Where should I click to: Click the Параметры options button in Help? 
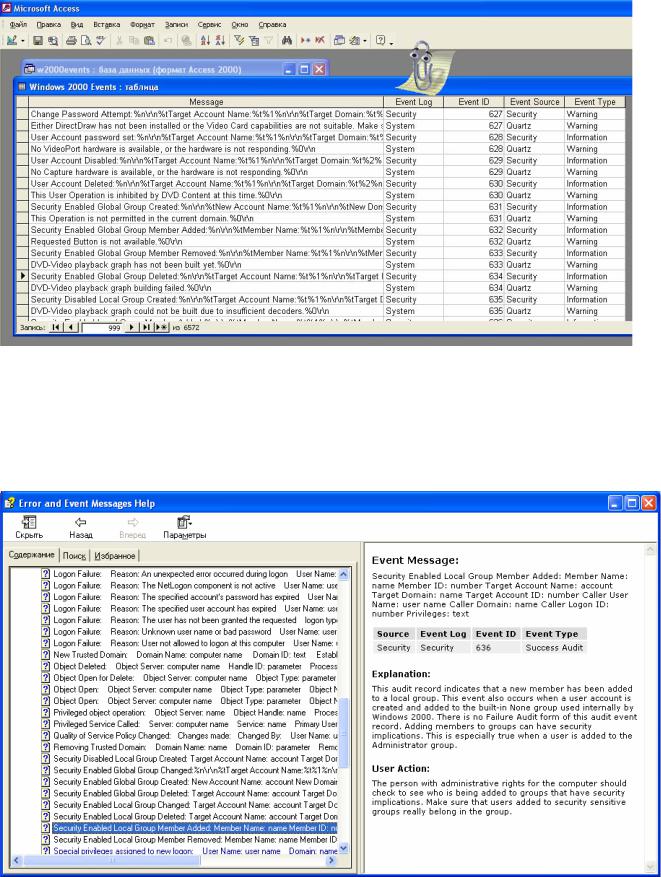(x=185, y=527)
